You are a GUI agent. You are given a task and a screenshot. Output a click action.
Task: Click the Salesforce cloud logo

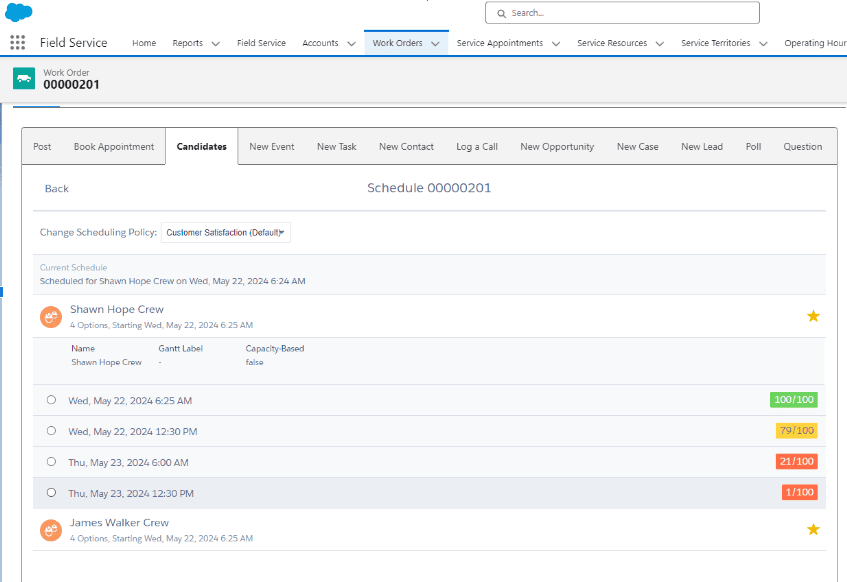(19, 12)
